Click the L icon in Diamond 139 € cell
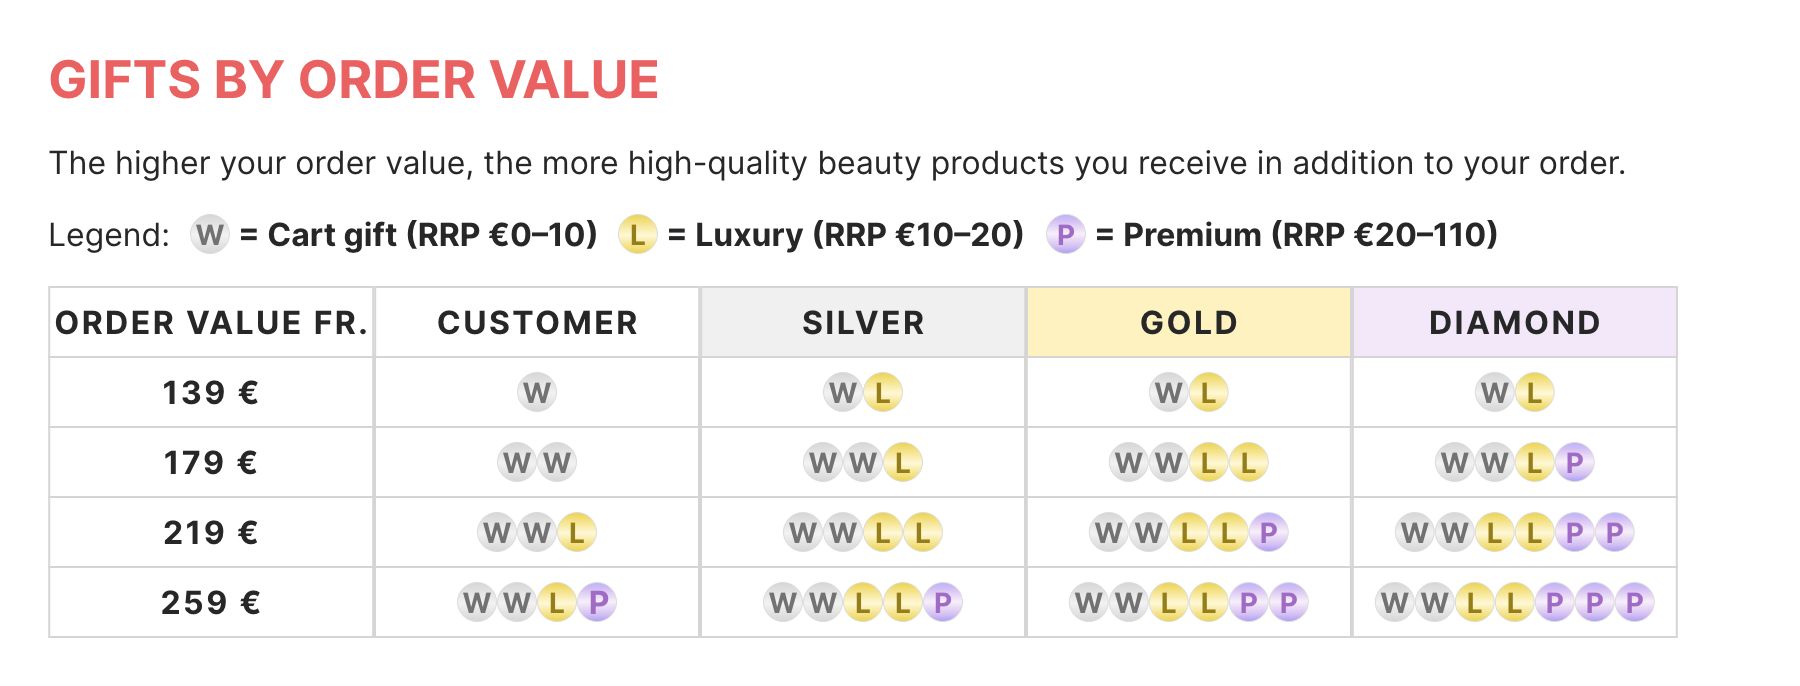The height and width of the screenshot is (686, 1800). tap(1535, 392)
